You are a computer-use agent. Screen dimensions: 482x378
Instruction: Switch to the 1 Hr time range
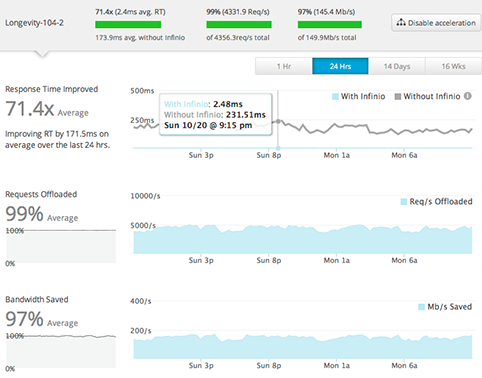[284, 66]
